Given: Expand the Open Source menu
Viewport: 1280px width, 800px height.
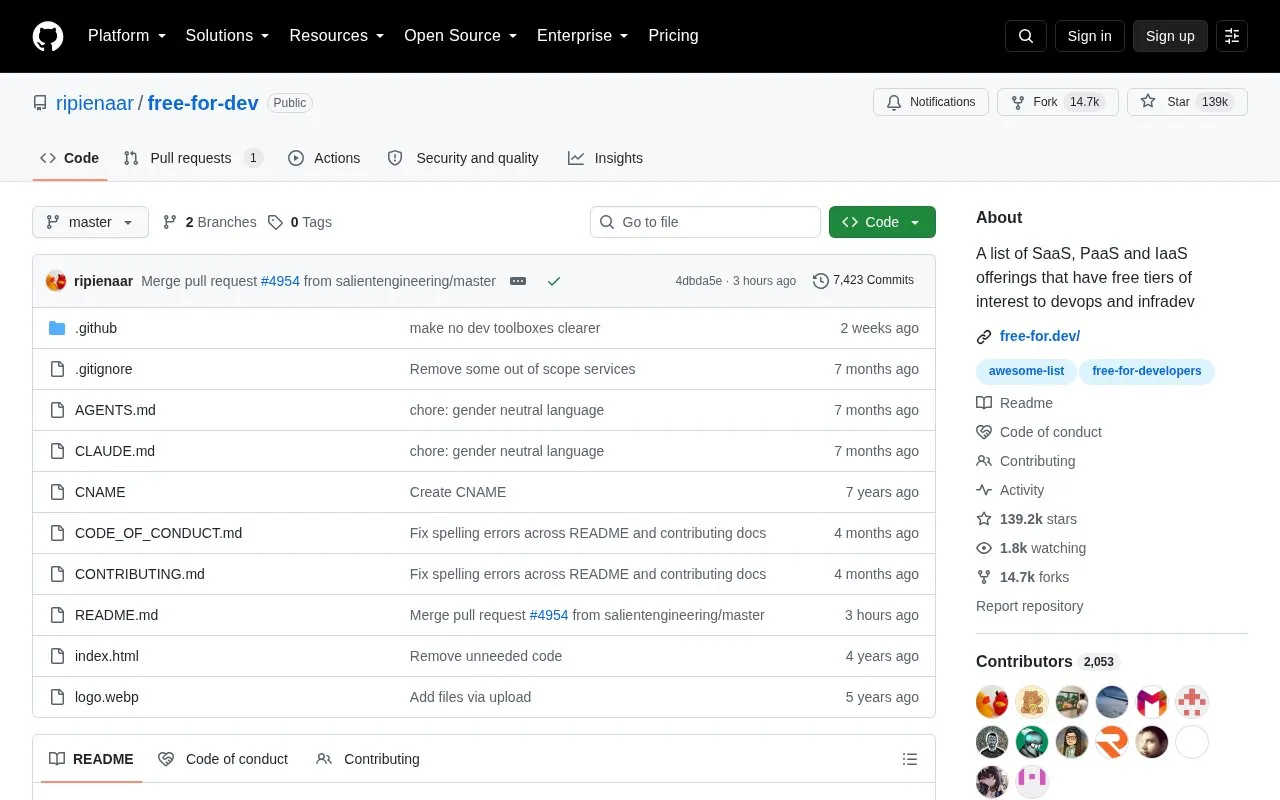Looking at the screenshot, I should pyautogui.click(x=461, y=36).
